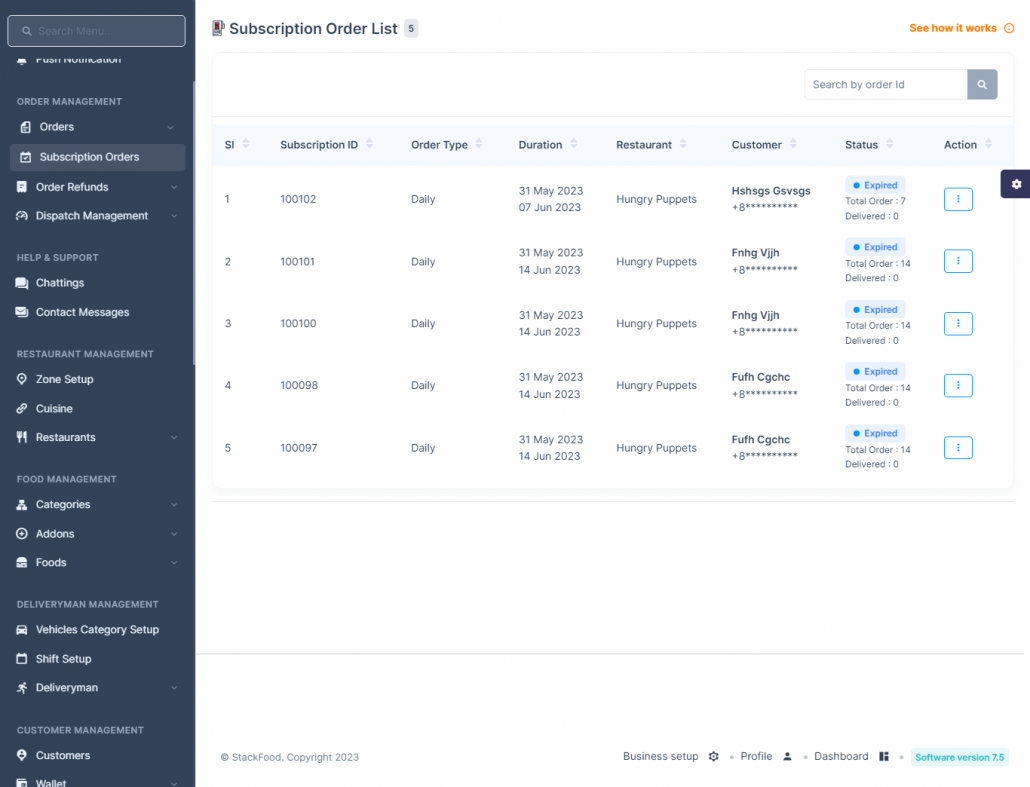Expand the Addons submenu chevron
The height and width of the screenshot is (787, 1030).
tap(174, 534)
